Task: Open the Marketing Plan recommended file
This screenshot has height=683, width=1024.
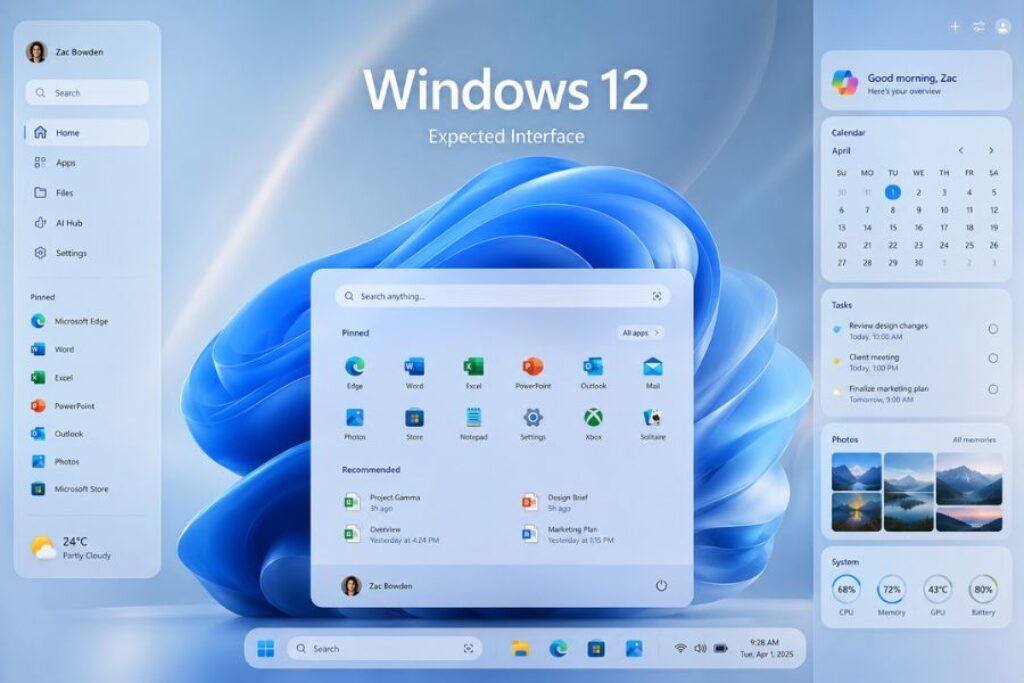Action: 568,534
